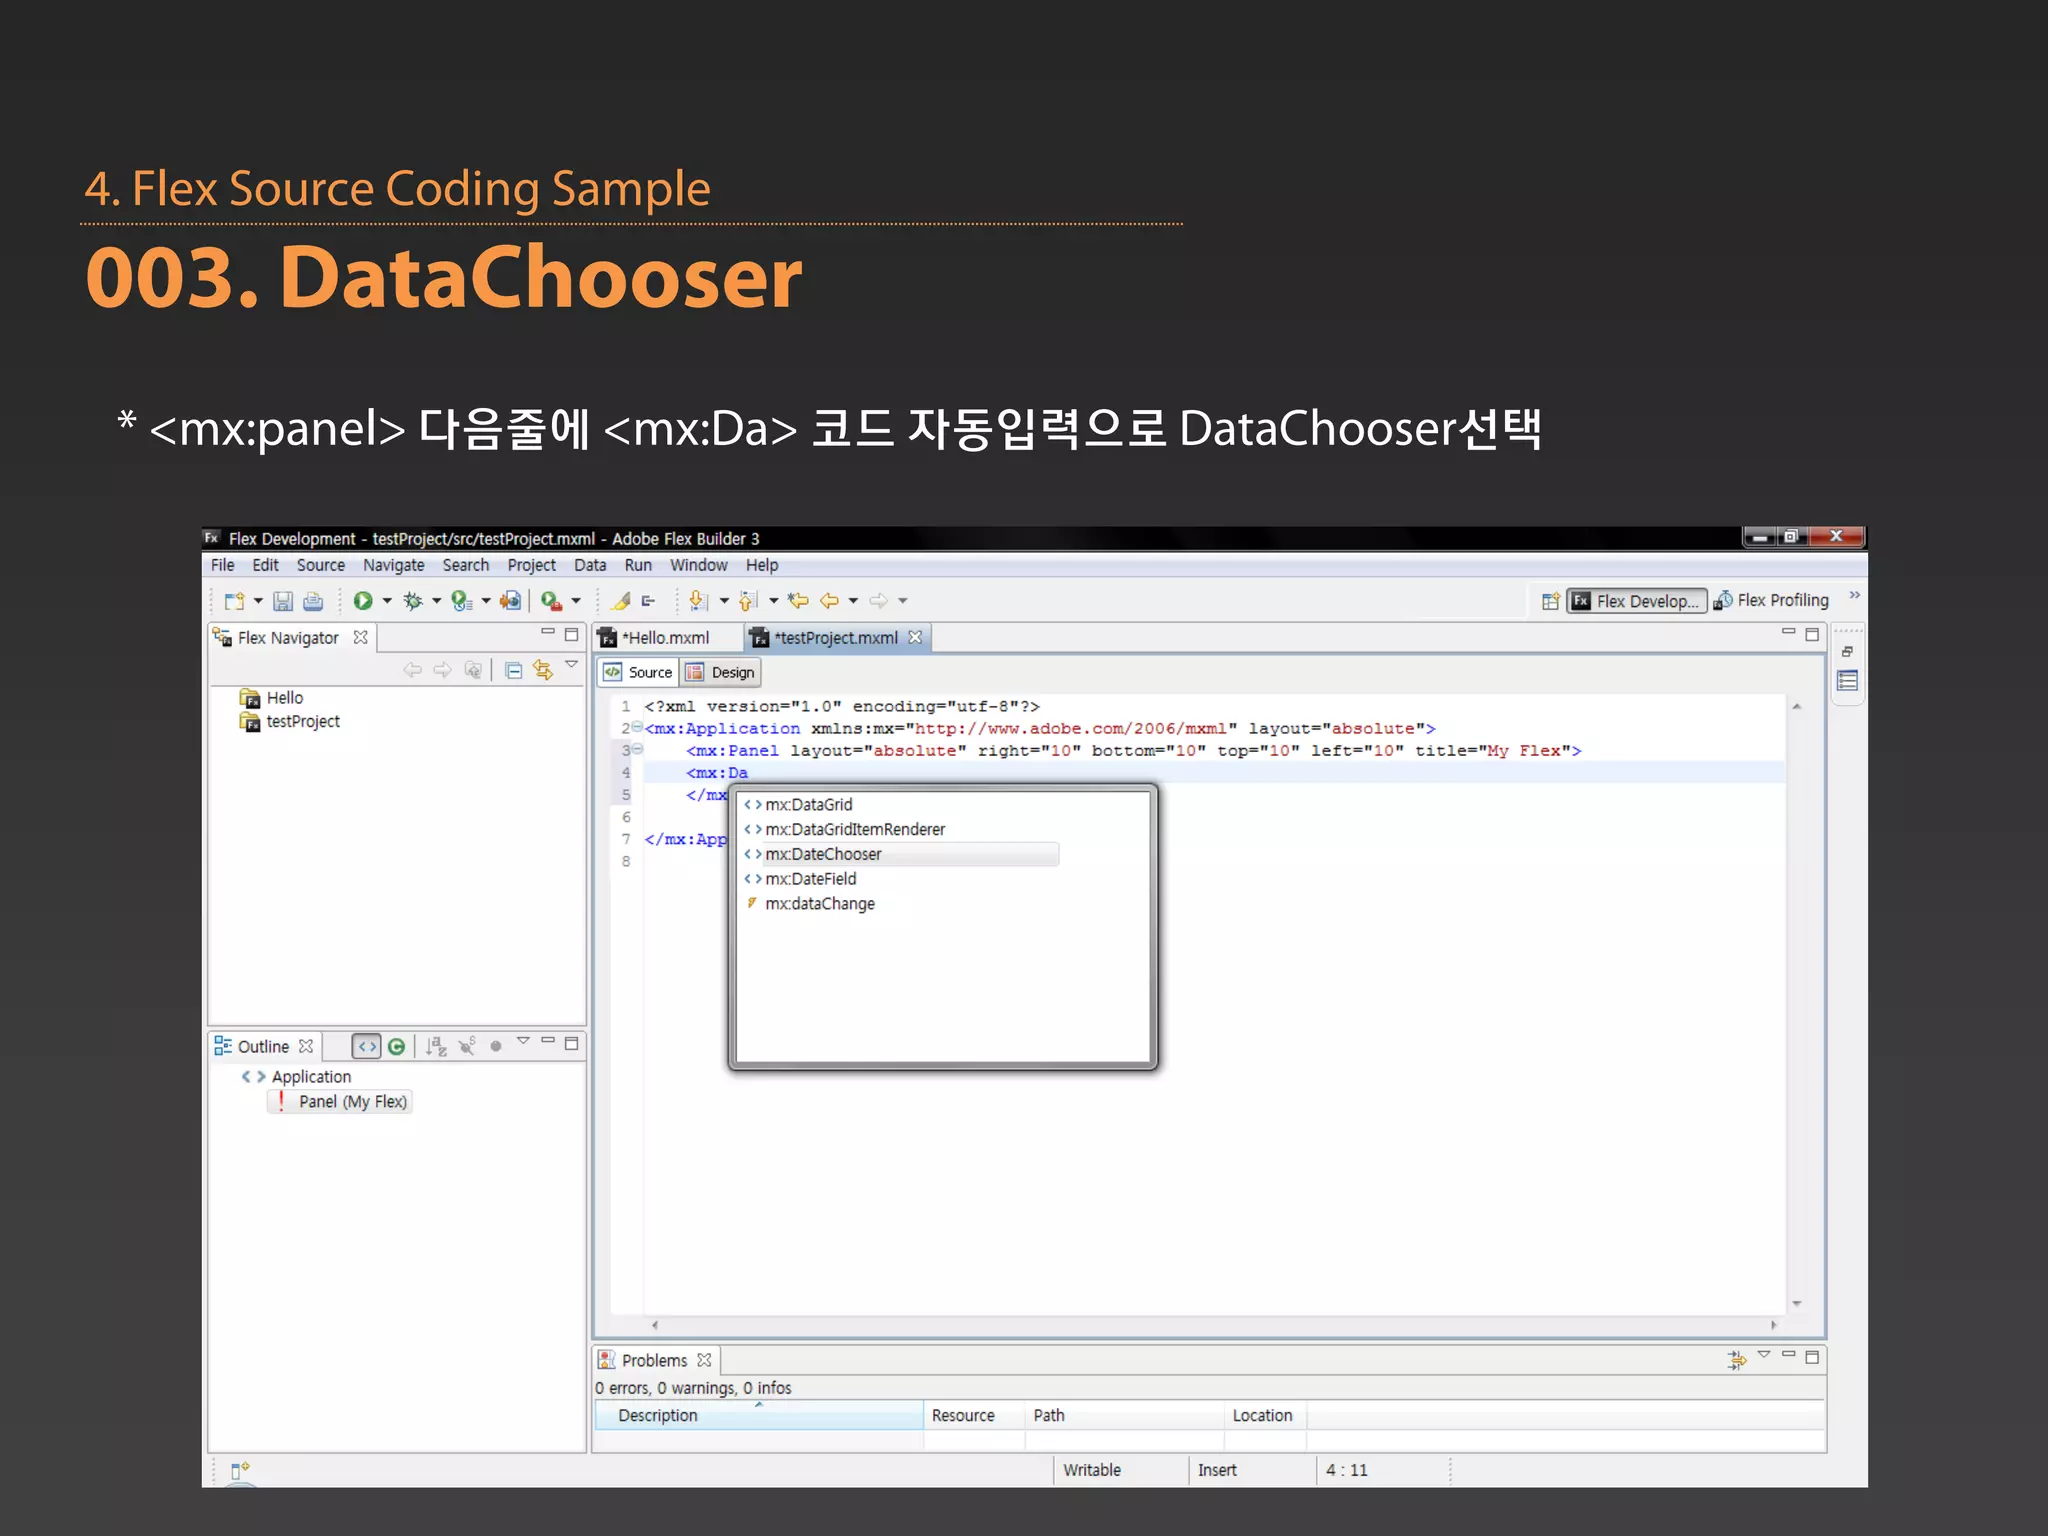This screenshot has height=1536, width=2048.
Task: Maximize the Flex Navigator panel
Action: 572,635
